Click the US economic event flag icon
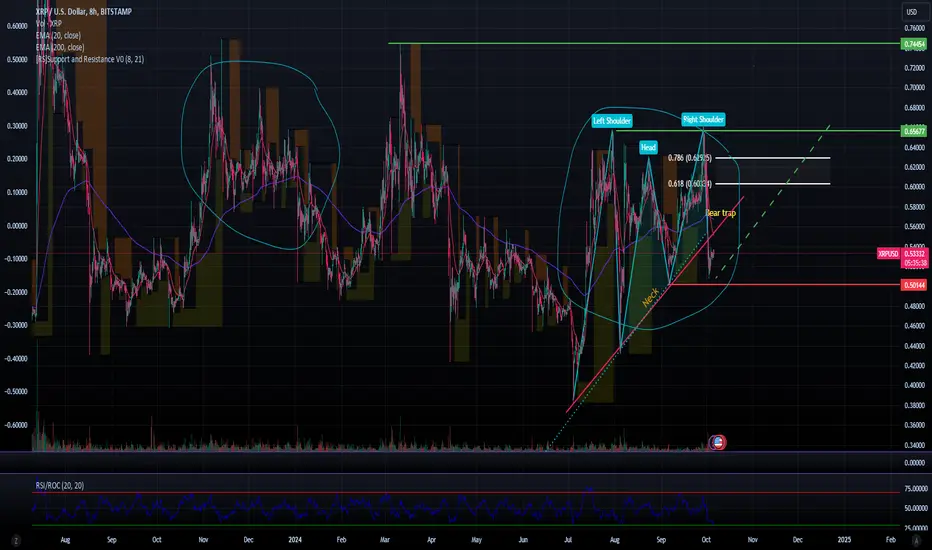This screenshot has width=932, height=550. (718, 442)
